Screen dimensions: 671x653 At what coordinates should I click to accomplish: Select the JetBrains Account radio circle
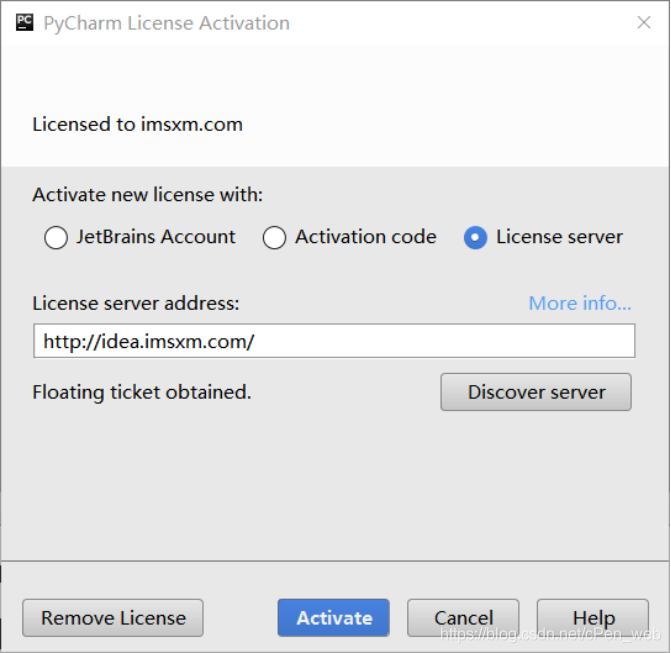56,238
